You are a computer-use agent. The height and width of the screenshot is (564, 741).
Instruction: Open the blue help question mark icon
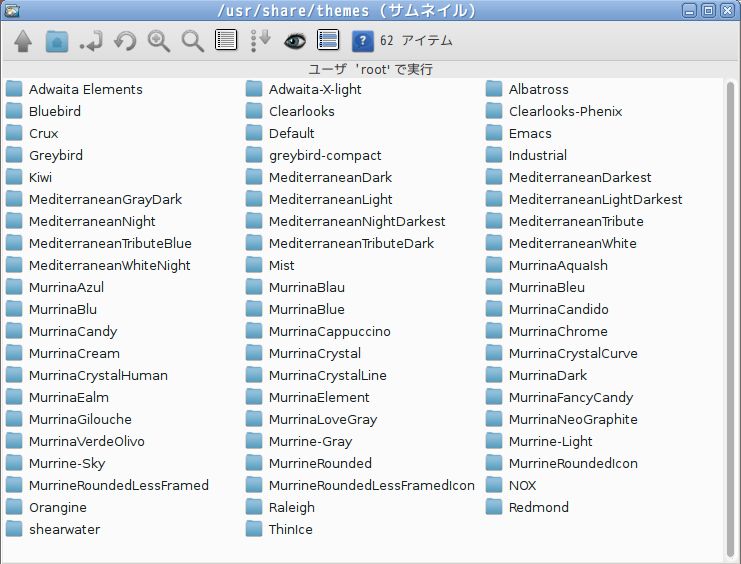pyautogui.click(x=362, y=41)
